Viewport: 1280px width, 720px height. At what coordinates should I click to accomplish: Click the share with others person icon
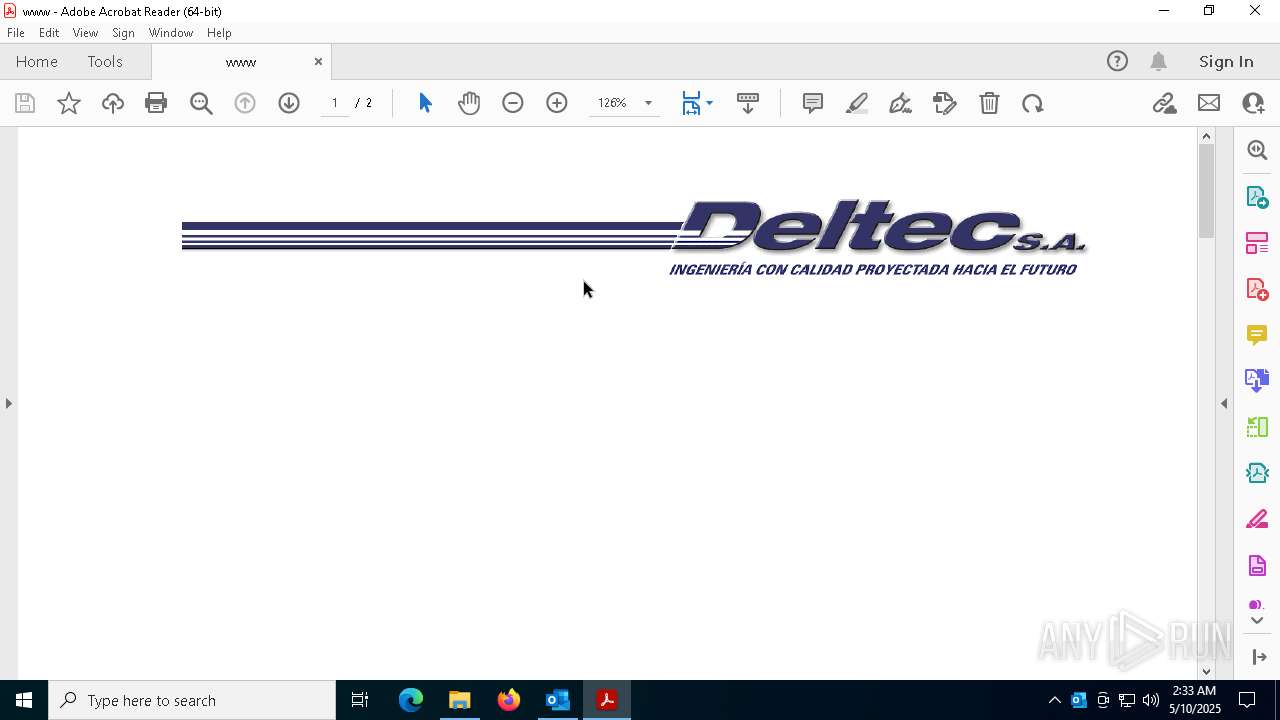tap(1253, 103)
